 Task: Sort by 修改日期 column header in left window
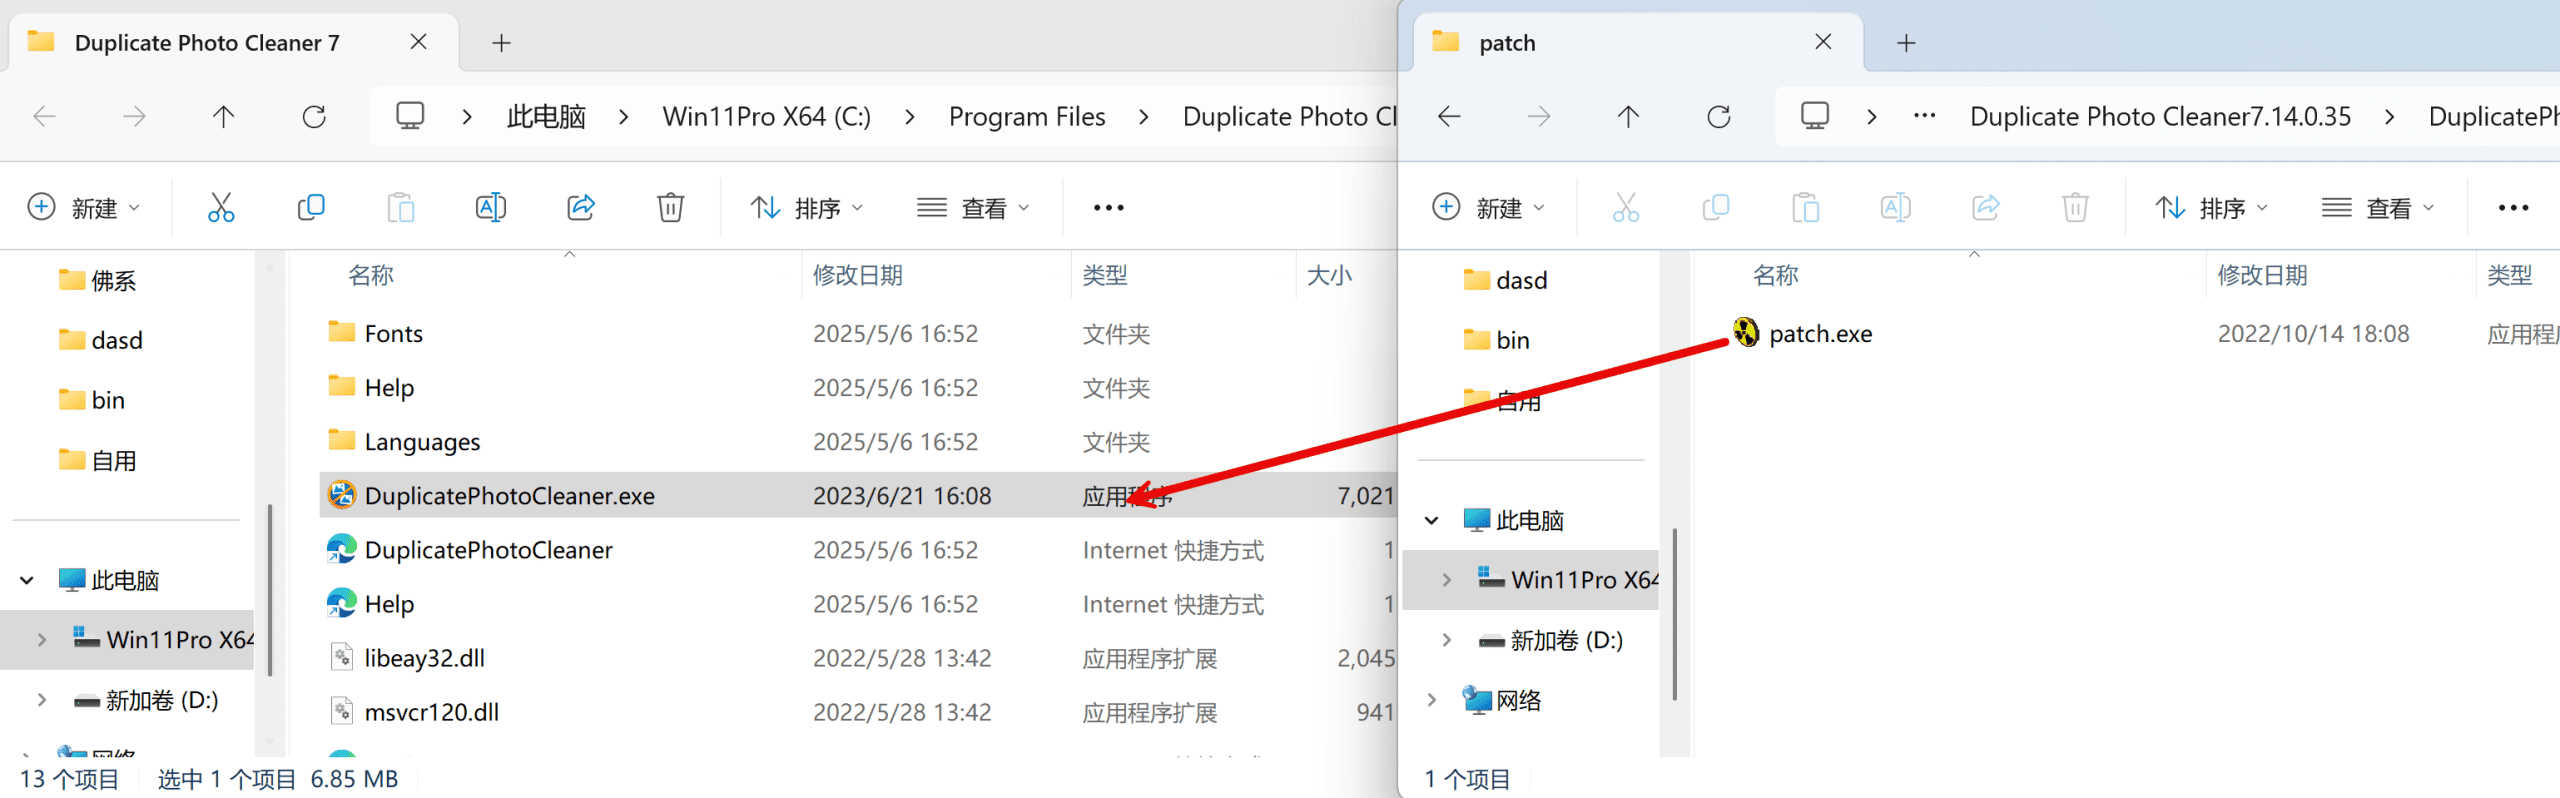pyautogui.click(x=857, y=275)
